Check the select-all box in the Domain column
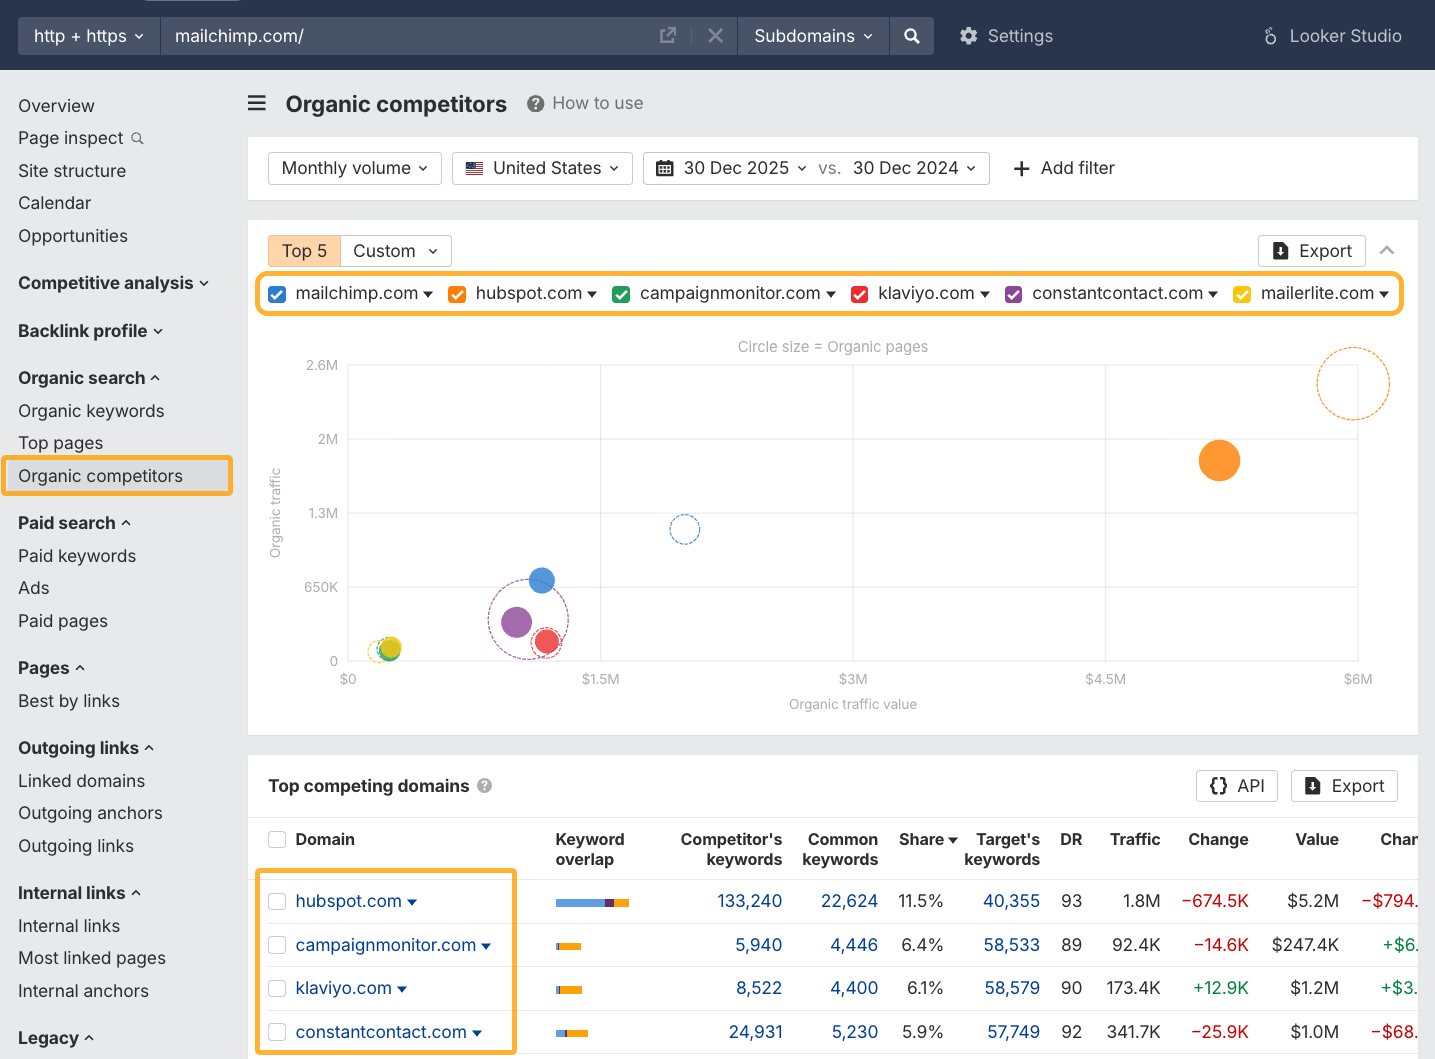 276,839
